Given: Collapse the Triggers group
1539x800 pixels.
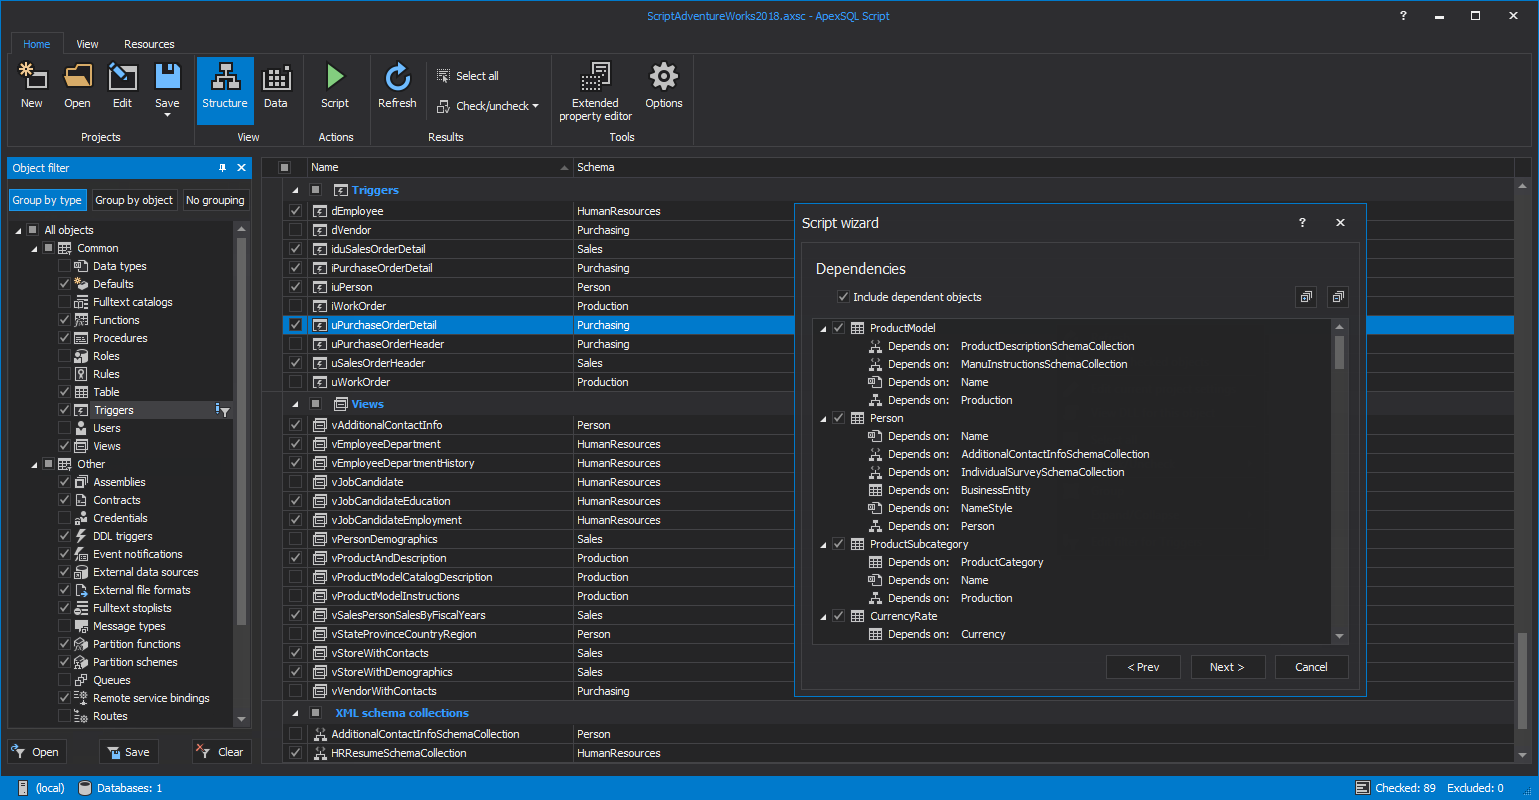Looking at the screenshot, I should pyautogui.click(x=295, y=190).
